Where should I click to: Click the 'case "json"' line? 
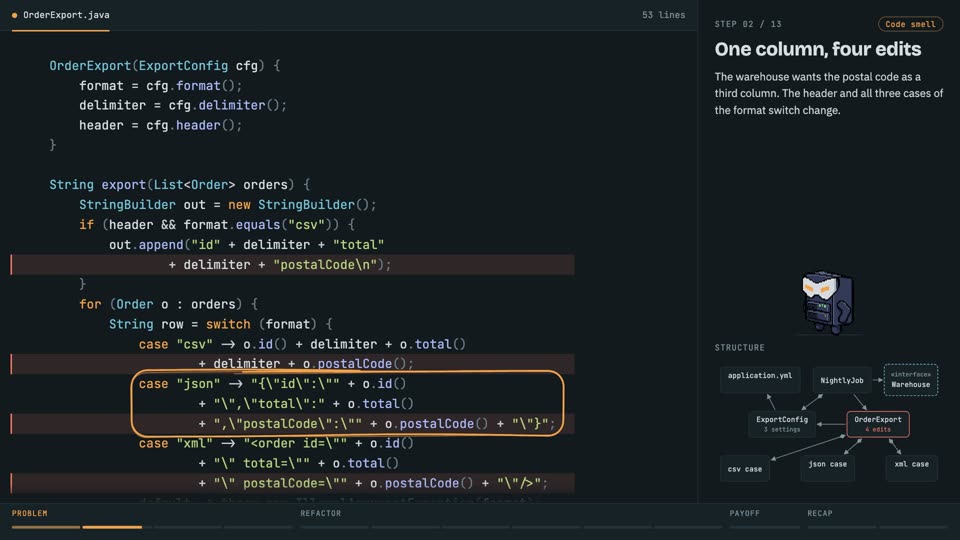[272, 384]
